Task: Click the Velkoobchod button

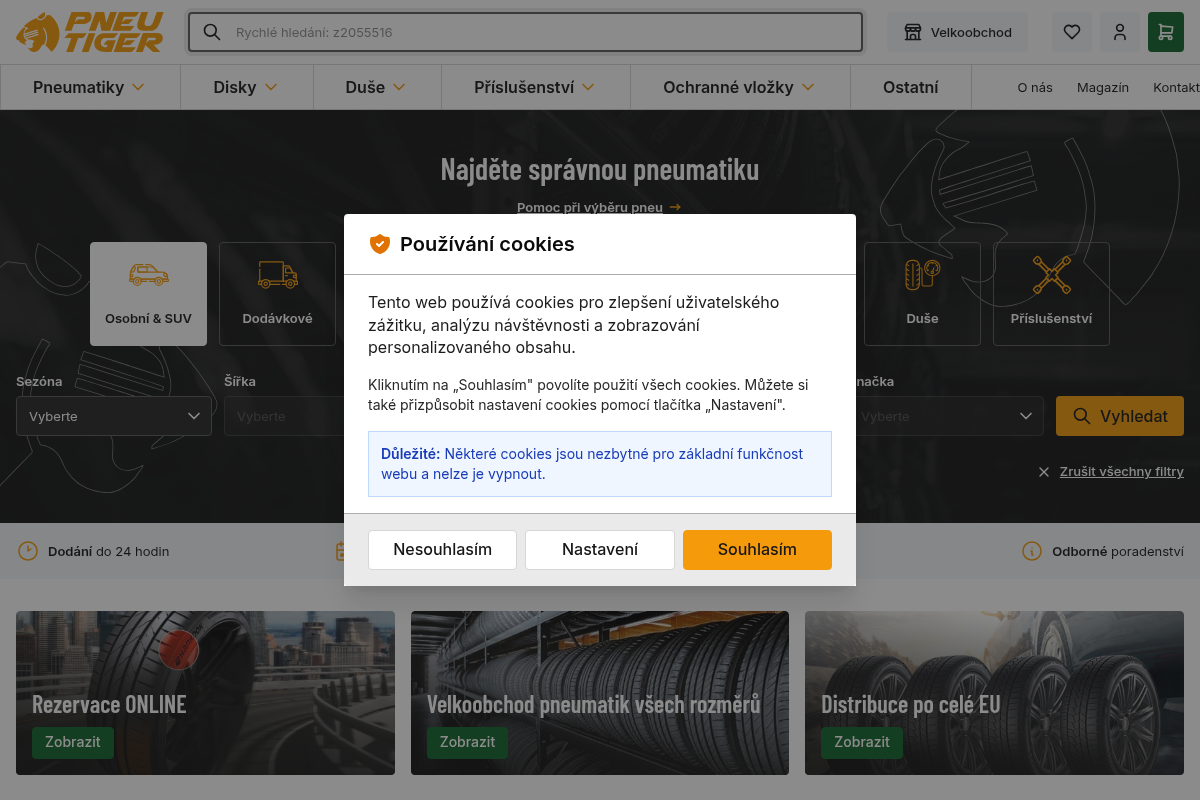Action: point(958,32)
